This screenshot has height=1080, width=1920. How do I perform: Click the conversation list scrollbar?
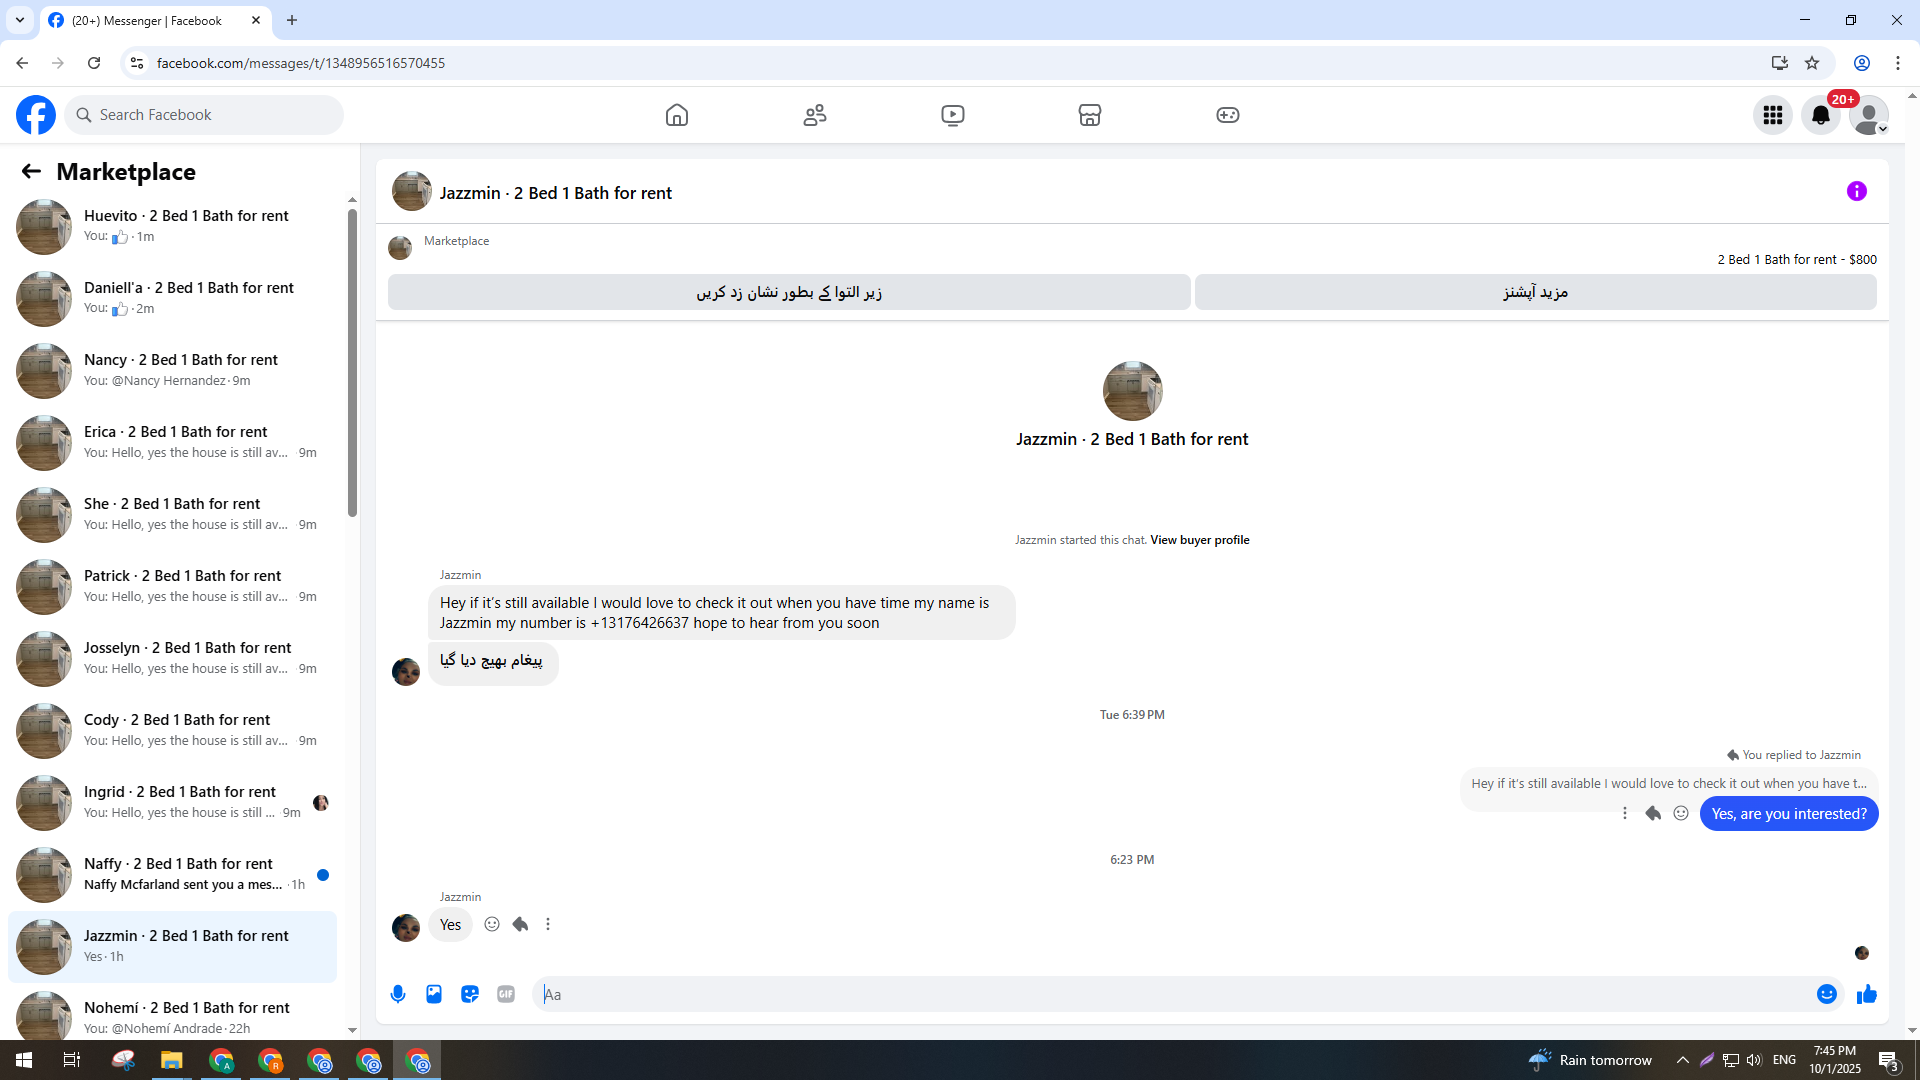point(352,363)
